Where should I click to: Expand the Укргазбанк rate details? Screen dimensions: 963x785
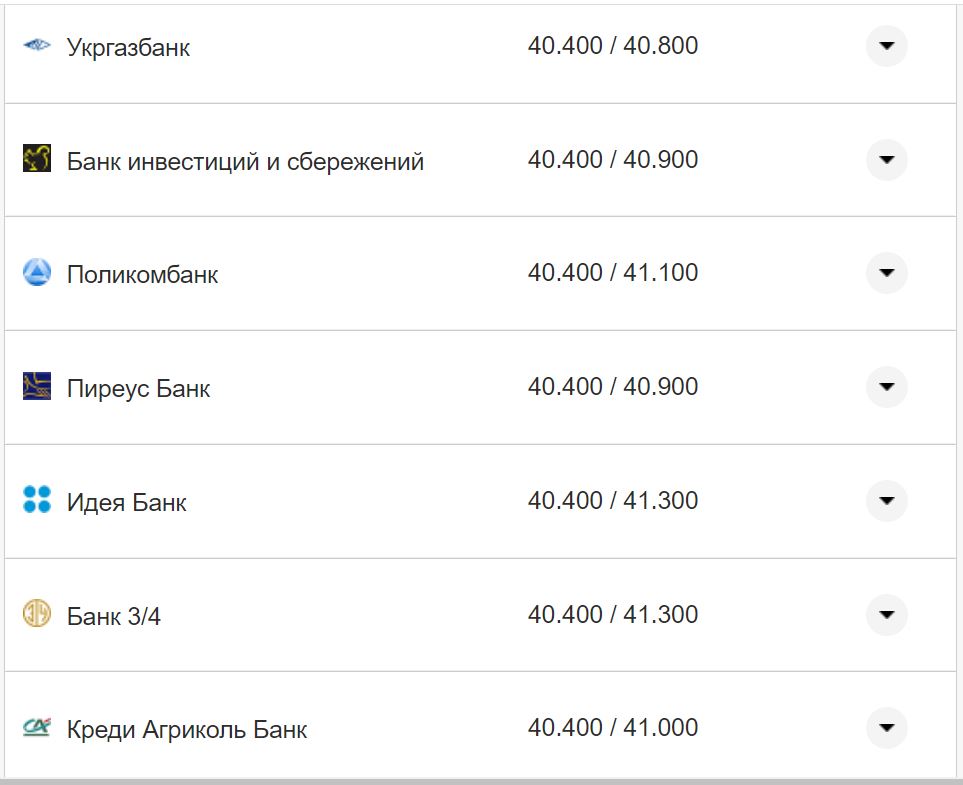886,46
